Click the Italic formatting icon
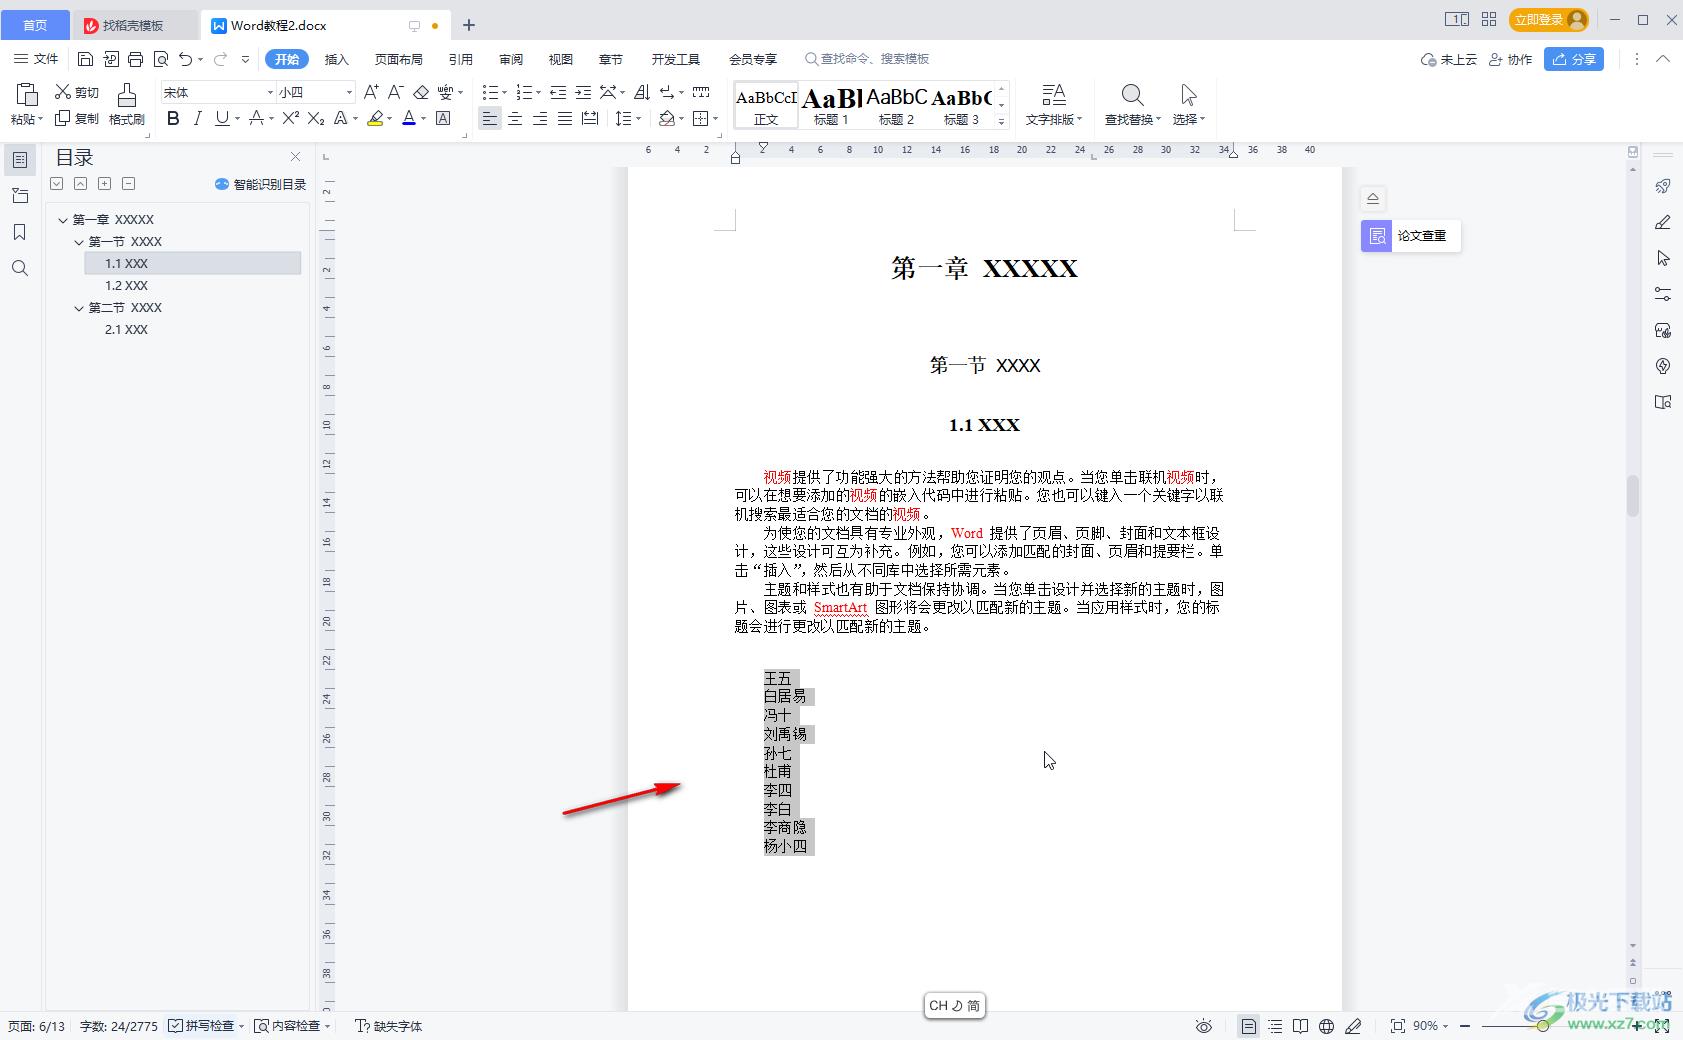Image resolution: width=1683 pixels, height=1040 pixels. click(x=198, y=118)
